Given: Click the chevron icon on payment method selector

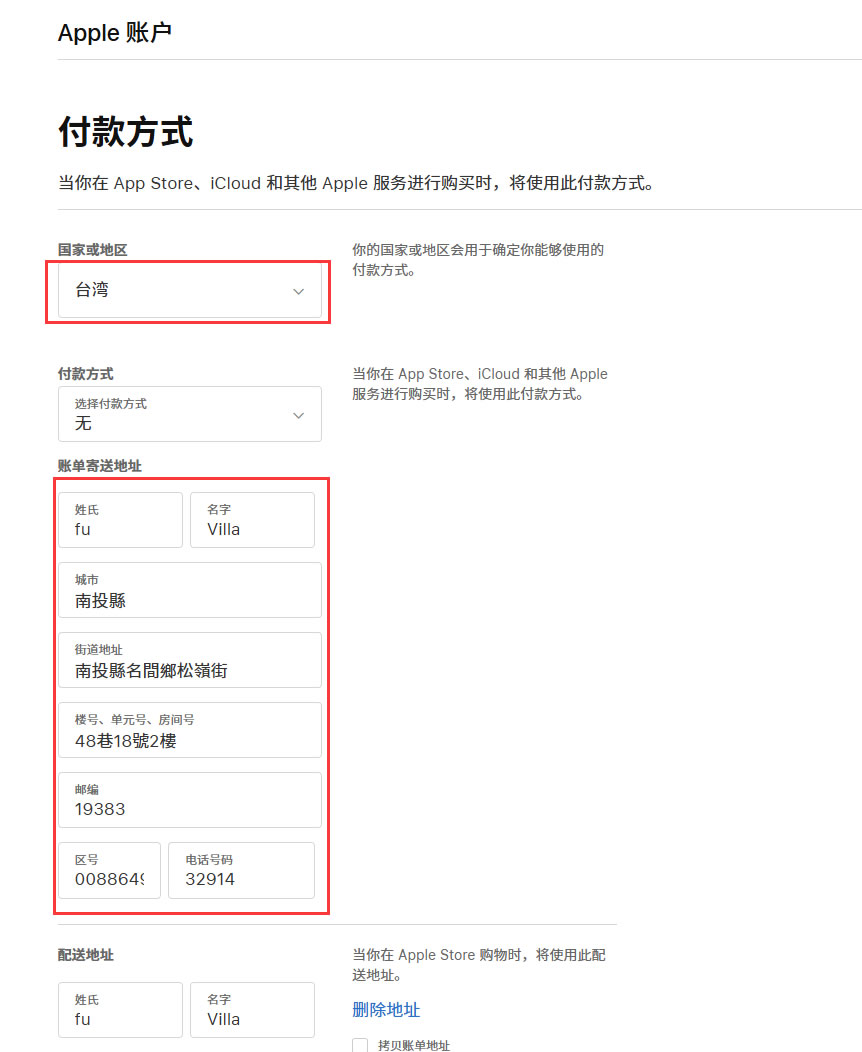Looking at the screenshot, I should pos(298,414).
